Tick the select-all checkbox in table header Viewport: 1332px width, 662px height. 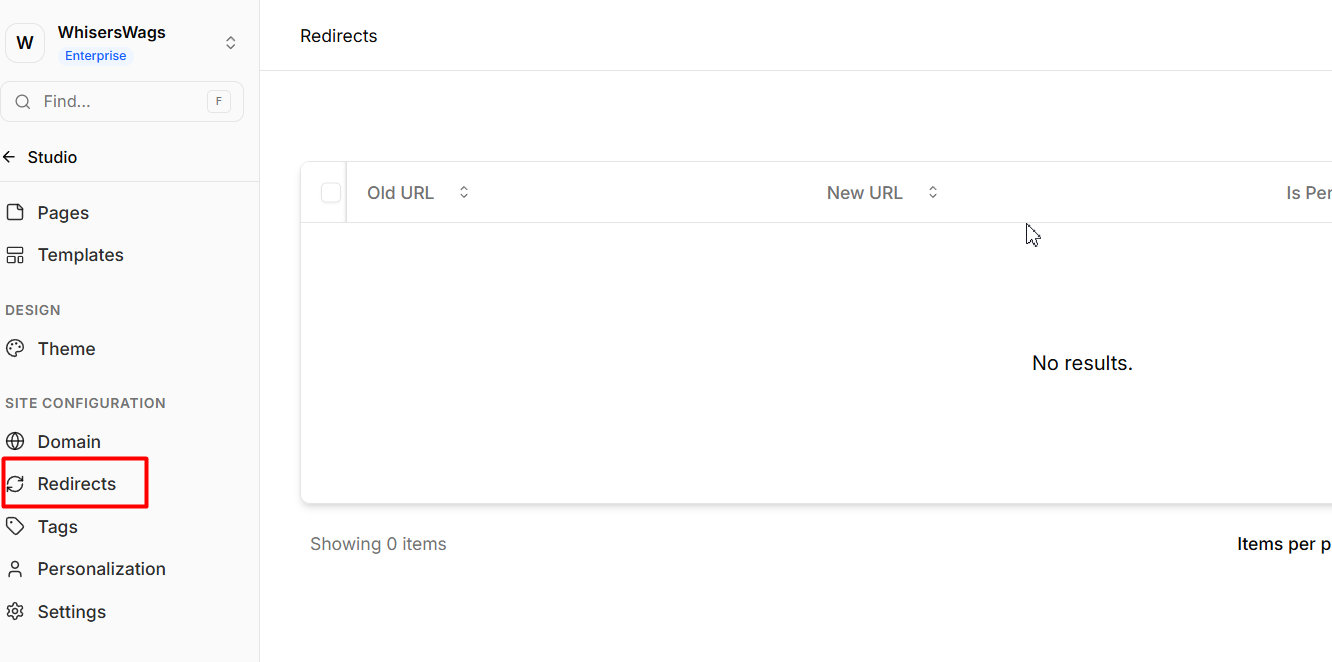[x=331, y=193]
